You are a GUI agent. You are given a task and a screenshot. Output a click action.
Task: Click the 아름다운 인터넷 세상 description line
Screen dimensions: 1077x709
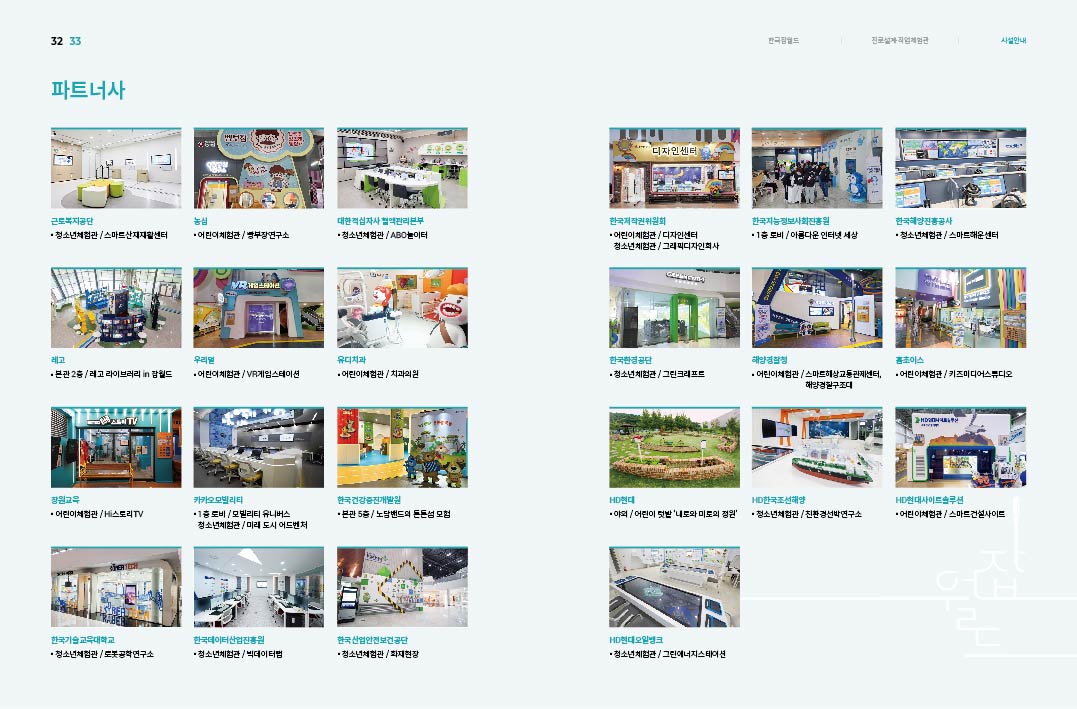pyautogui.click(x=805, y=235)
